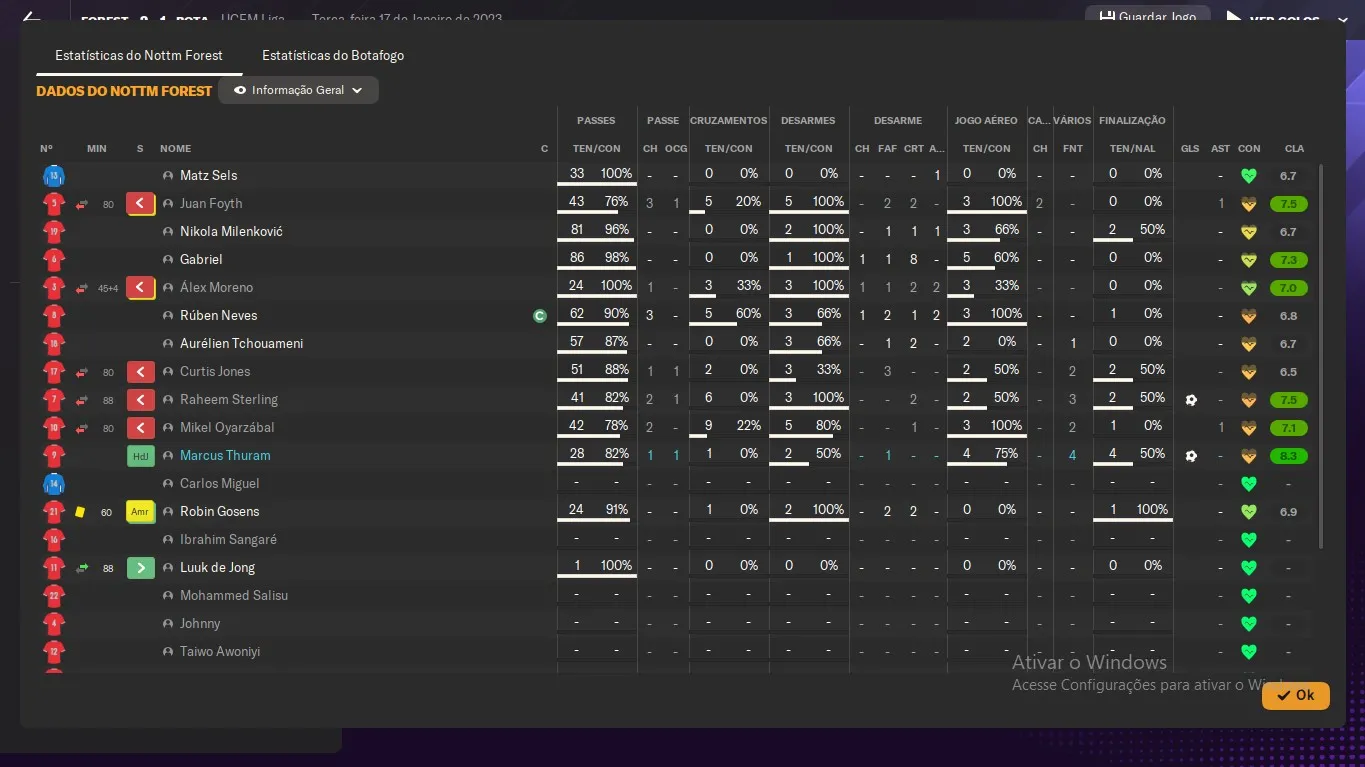The width and height of the screenshot is (1365, 767).
Task: Click the green heart condition icon for Carlos Miguel
Action: tap(1248, 484)
